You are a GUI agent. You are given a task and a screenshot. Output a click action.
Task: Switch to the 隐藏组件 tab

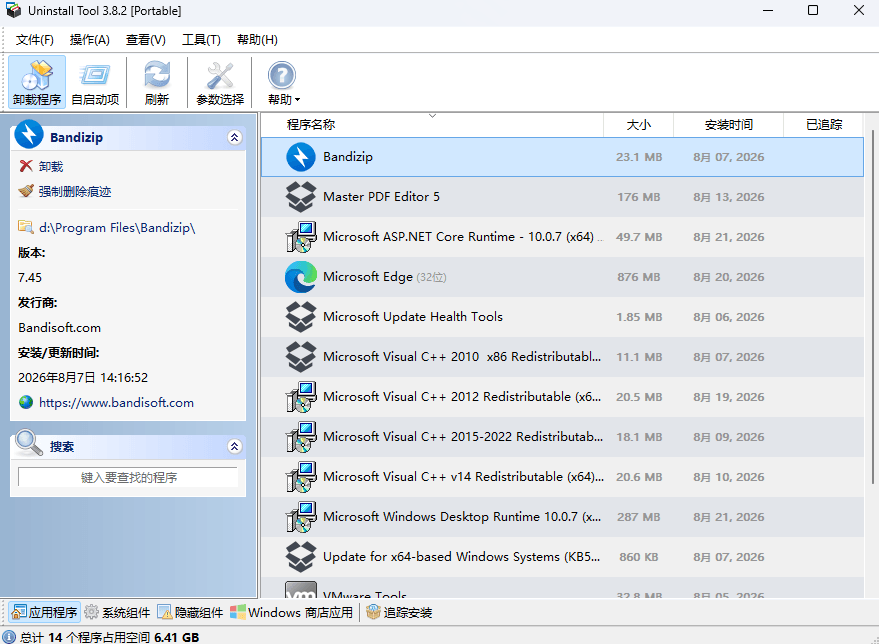(x=191, y=613)
